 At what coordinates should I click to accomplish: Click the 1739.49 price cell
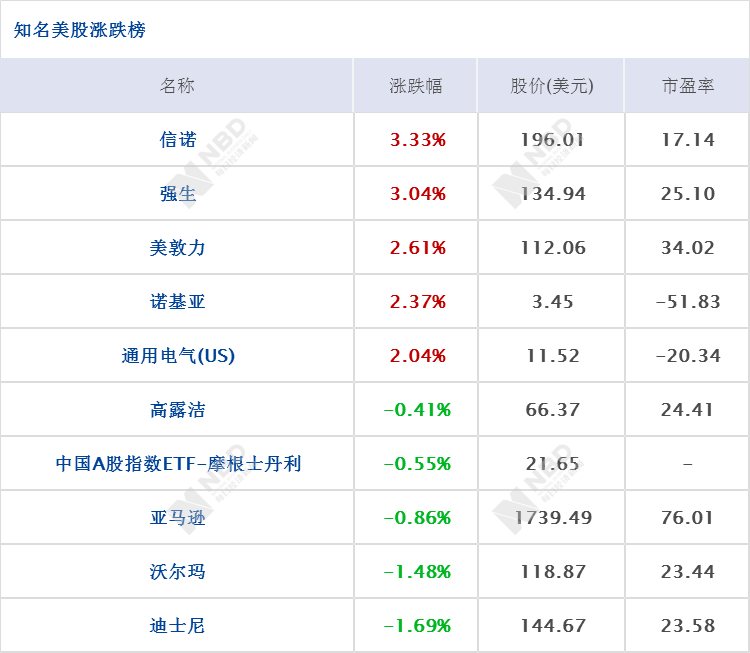(553, 518)
